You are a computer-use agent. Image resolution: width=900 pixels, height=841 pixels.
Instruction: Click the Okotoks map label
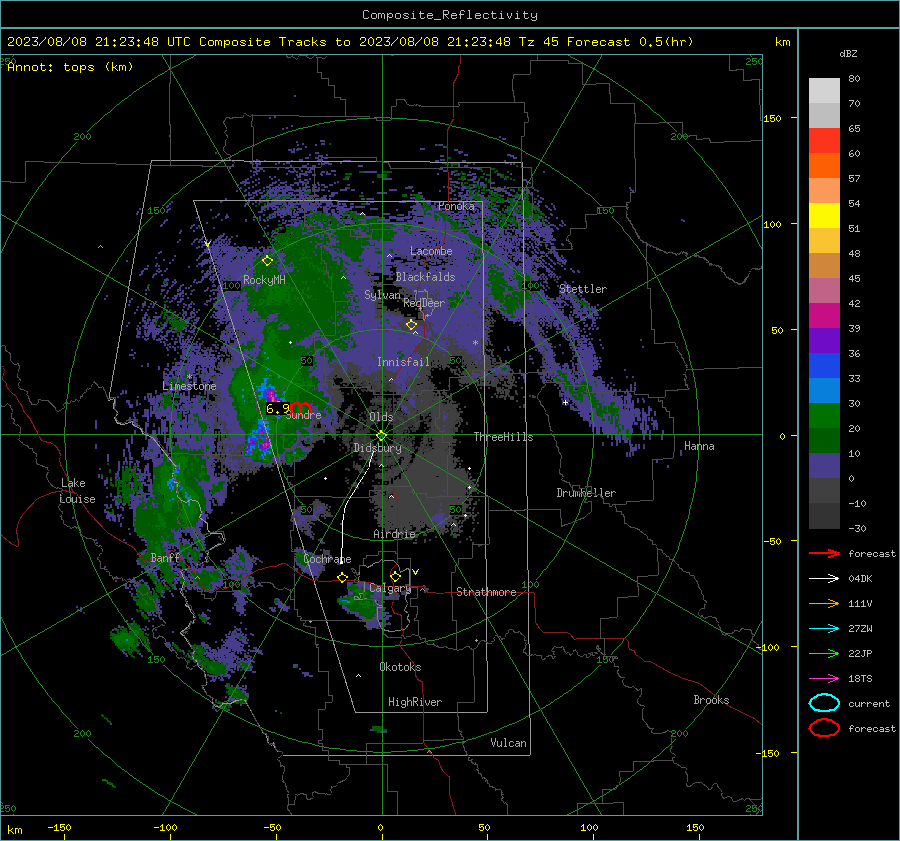coord(400,667)
